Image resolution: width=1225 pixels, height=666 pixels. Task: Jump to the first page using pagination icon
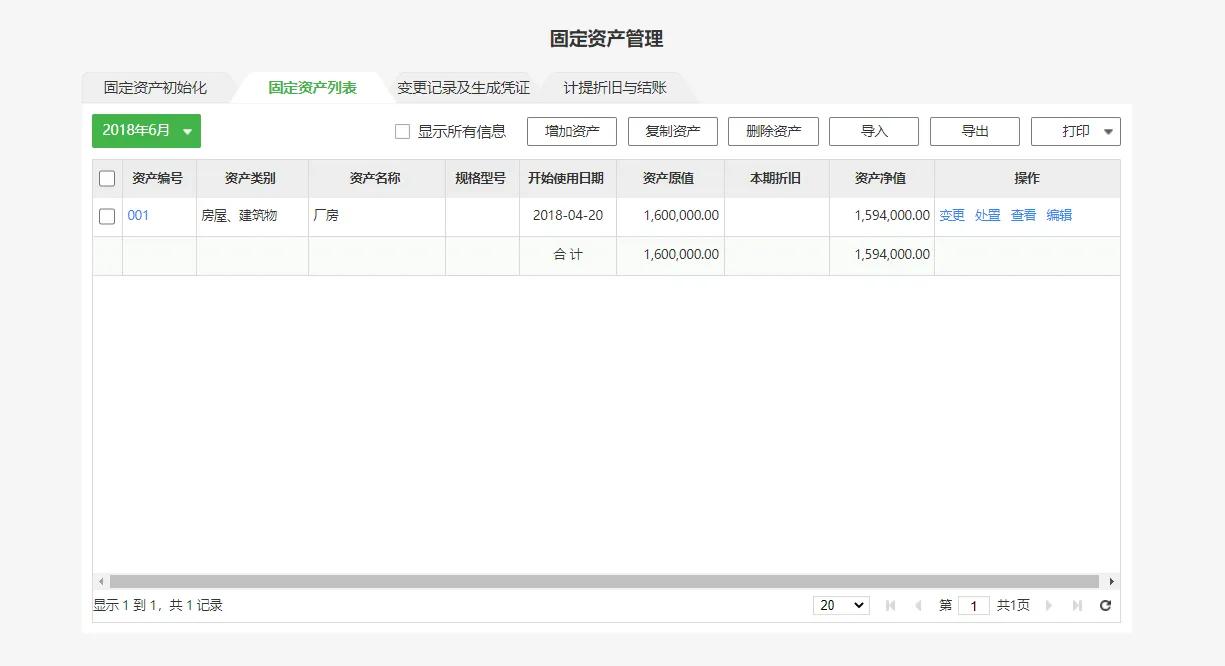[890, 604]
